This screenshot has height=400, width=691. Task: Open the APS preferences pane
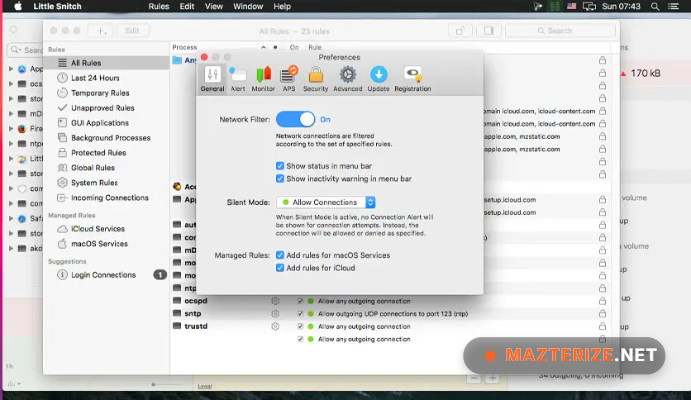pos(289,79)
